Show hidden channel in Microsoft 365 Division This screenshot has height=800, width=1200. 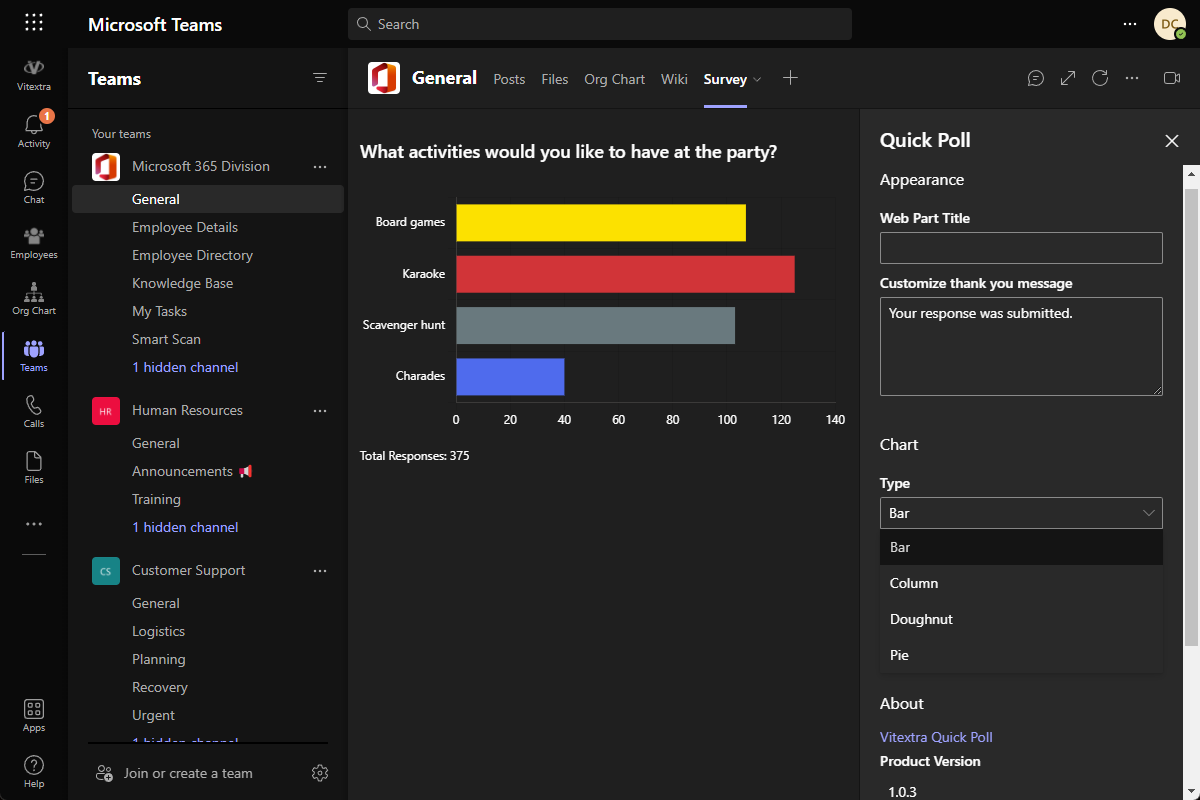[185, 367]
